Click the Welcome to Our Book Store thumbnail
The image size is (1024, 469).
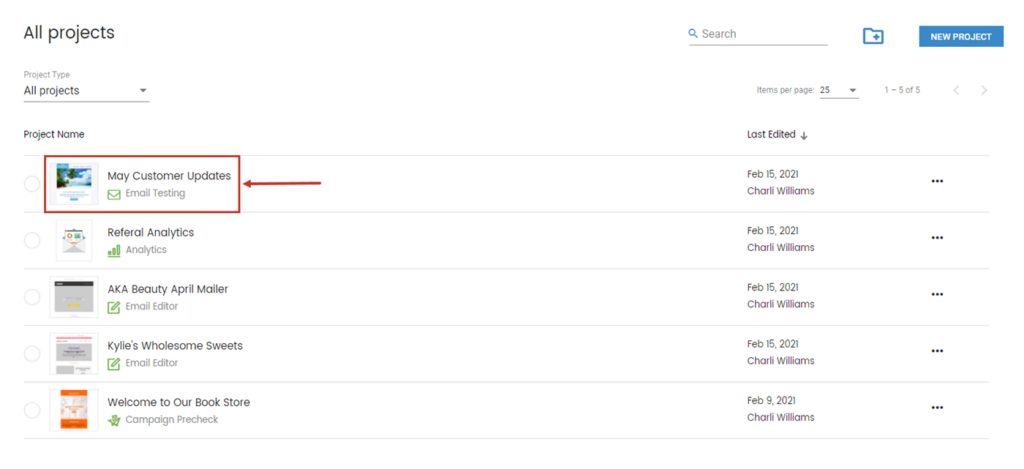(x=74, y=410)
